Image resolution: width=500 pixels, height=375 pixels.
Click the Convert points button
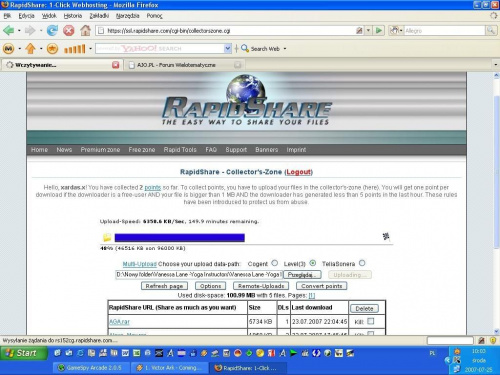pos(322,286)
